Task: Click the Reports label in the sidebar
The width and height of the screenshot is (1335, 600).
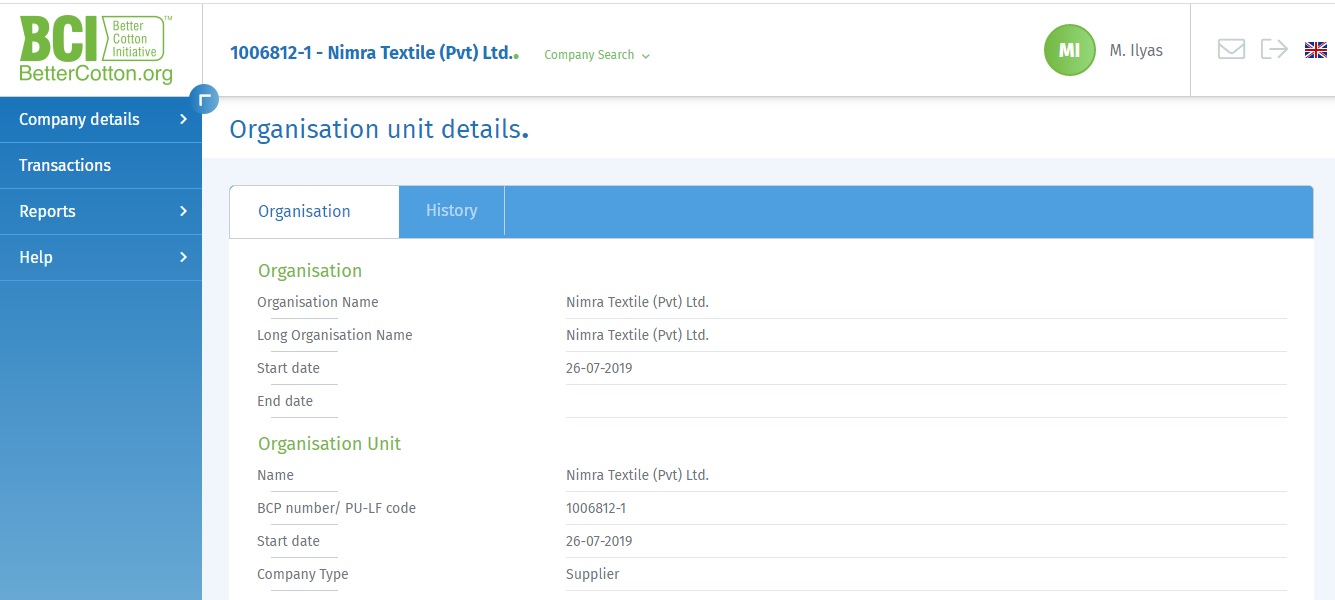Action: pos(47,212)
